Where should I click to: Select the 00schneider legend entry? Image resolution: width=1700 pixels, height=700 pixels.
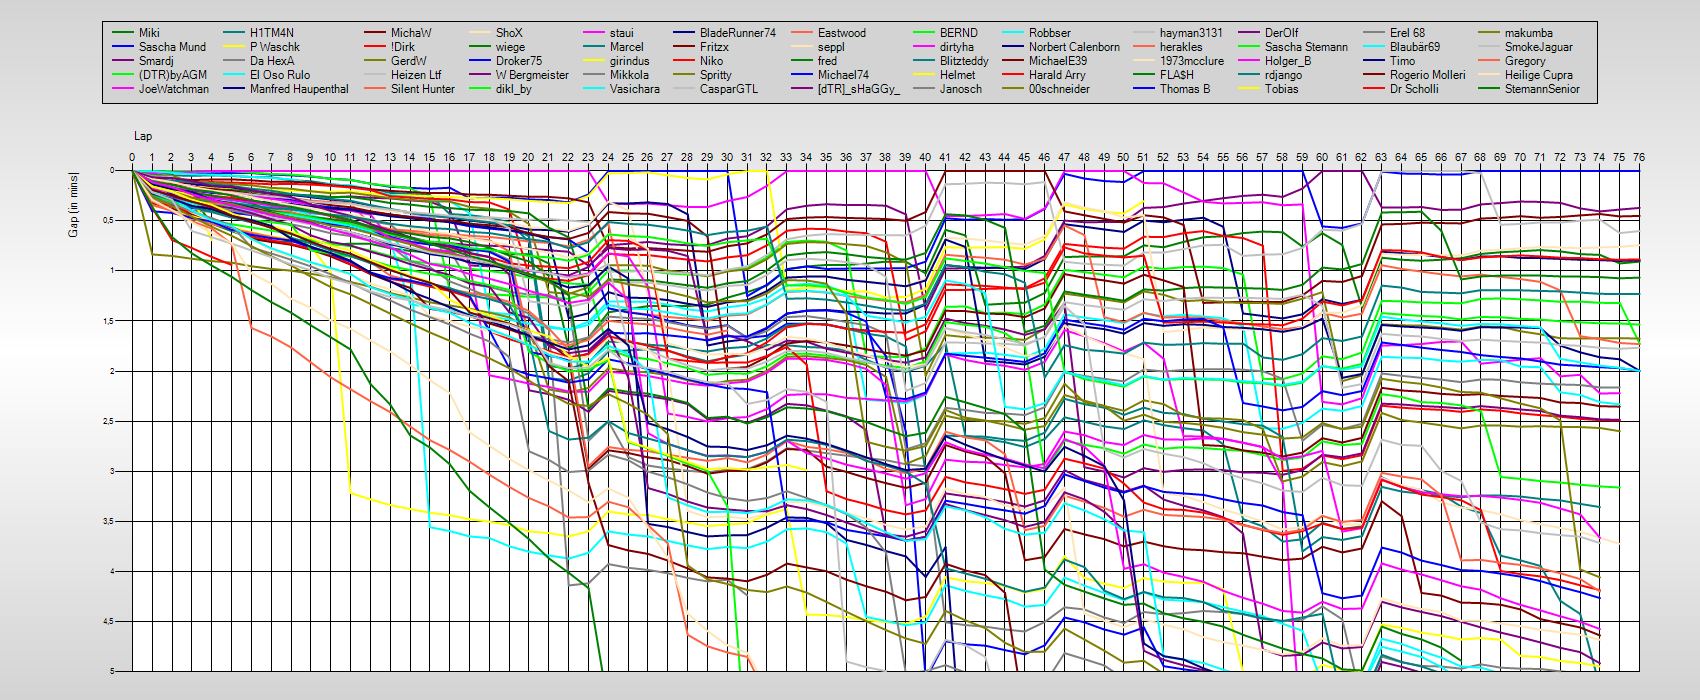tap(1059, 89)
